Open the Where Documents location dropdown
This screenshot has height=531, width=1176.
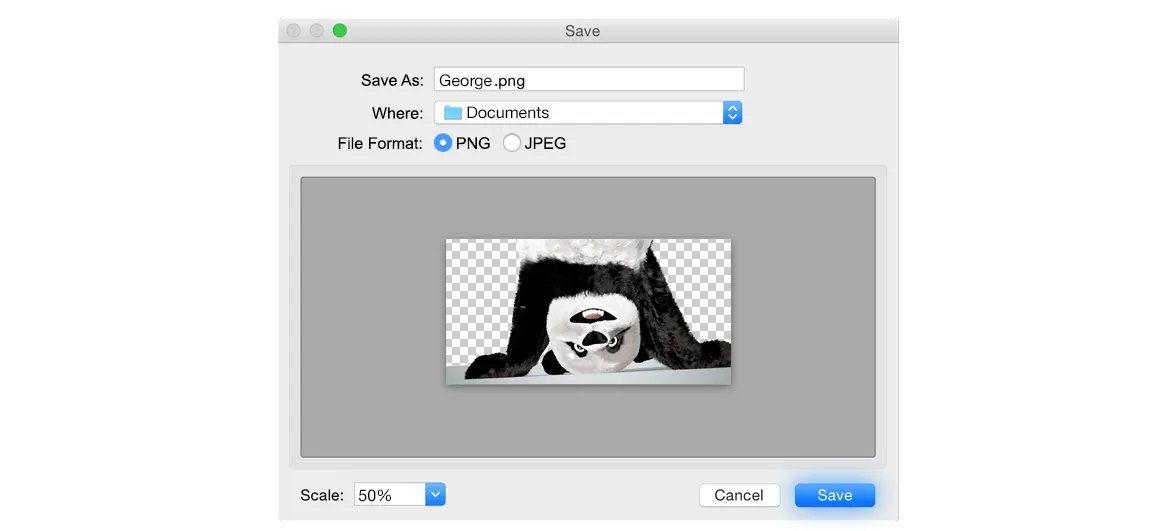pos(588,112)
